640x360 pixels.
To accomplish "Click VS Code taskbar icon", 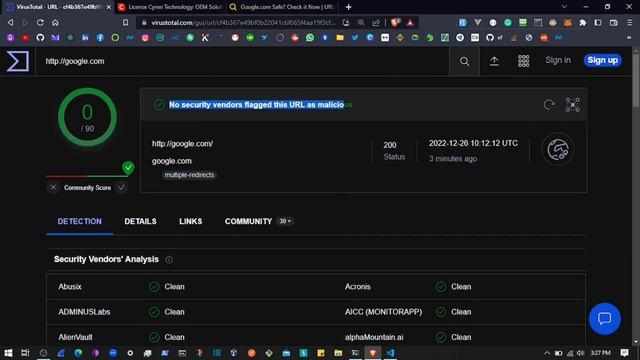I will (390, 353).
